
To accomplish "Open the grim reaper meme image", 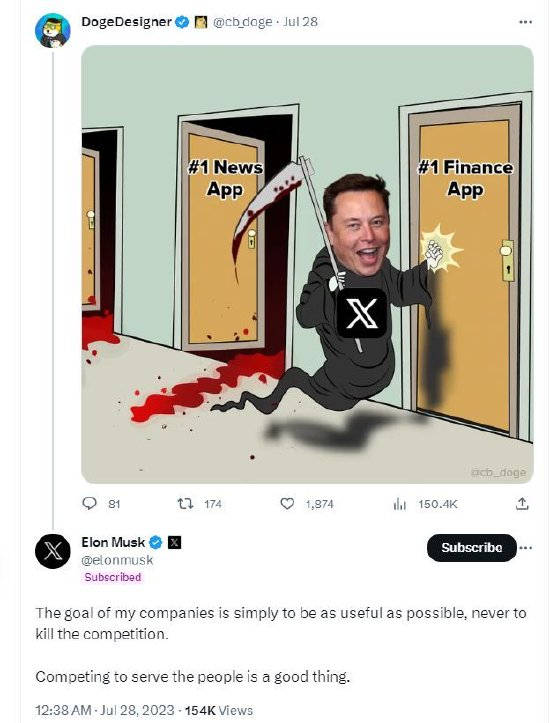I will [x=307, y=264].
